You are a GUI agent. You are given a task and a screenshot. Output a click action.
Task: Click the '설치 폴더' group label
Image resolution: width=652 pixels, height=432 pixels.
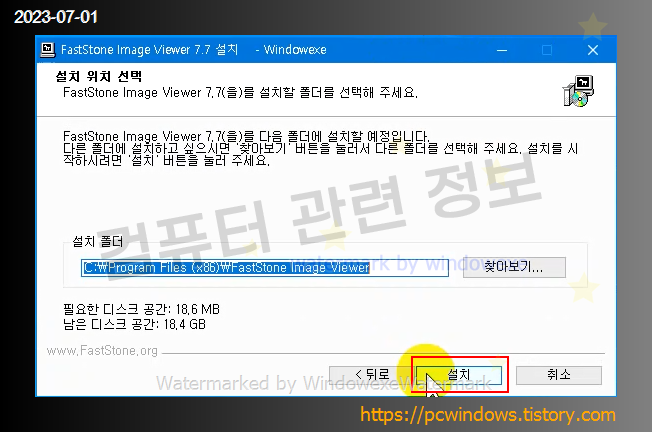(x=98, y=242)
